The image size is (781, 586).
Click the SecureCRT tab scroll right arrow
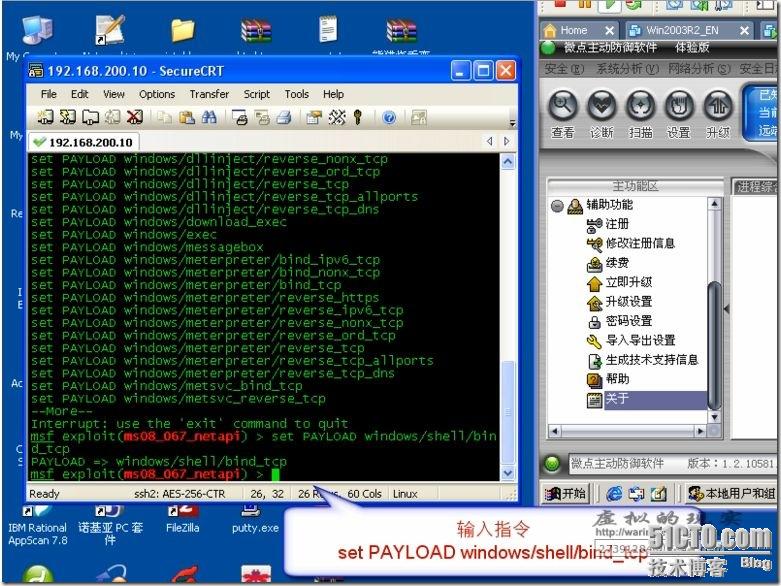507,141
